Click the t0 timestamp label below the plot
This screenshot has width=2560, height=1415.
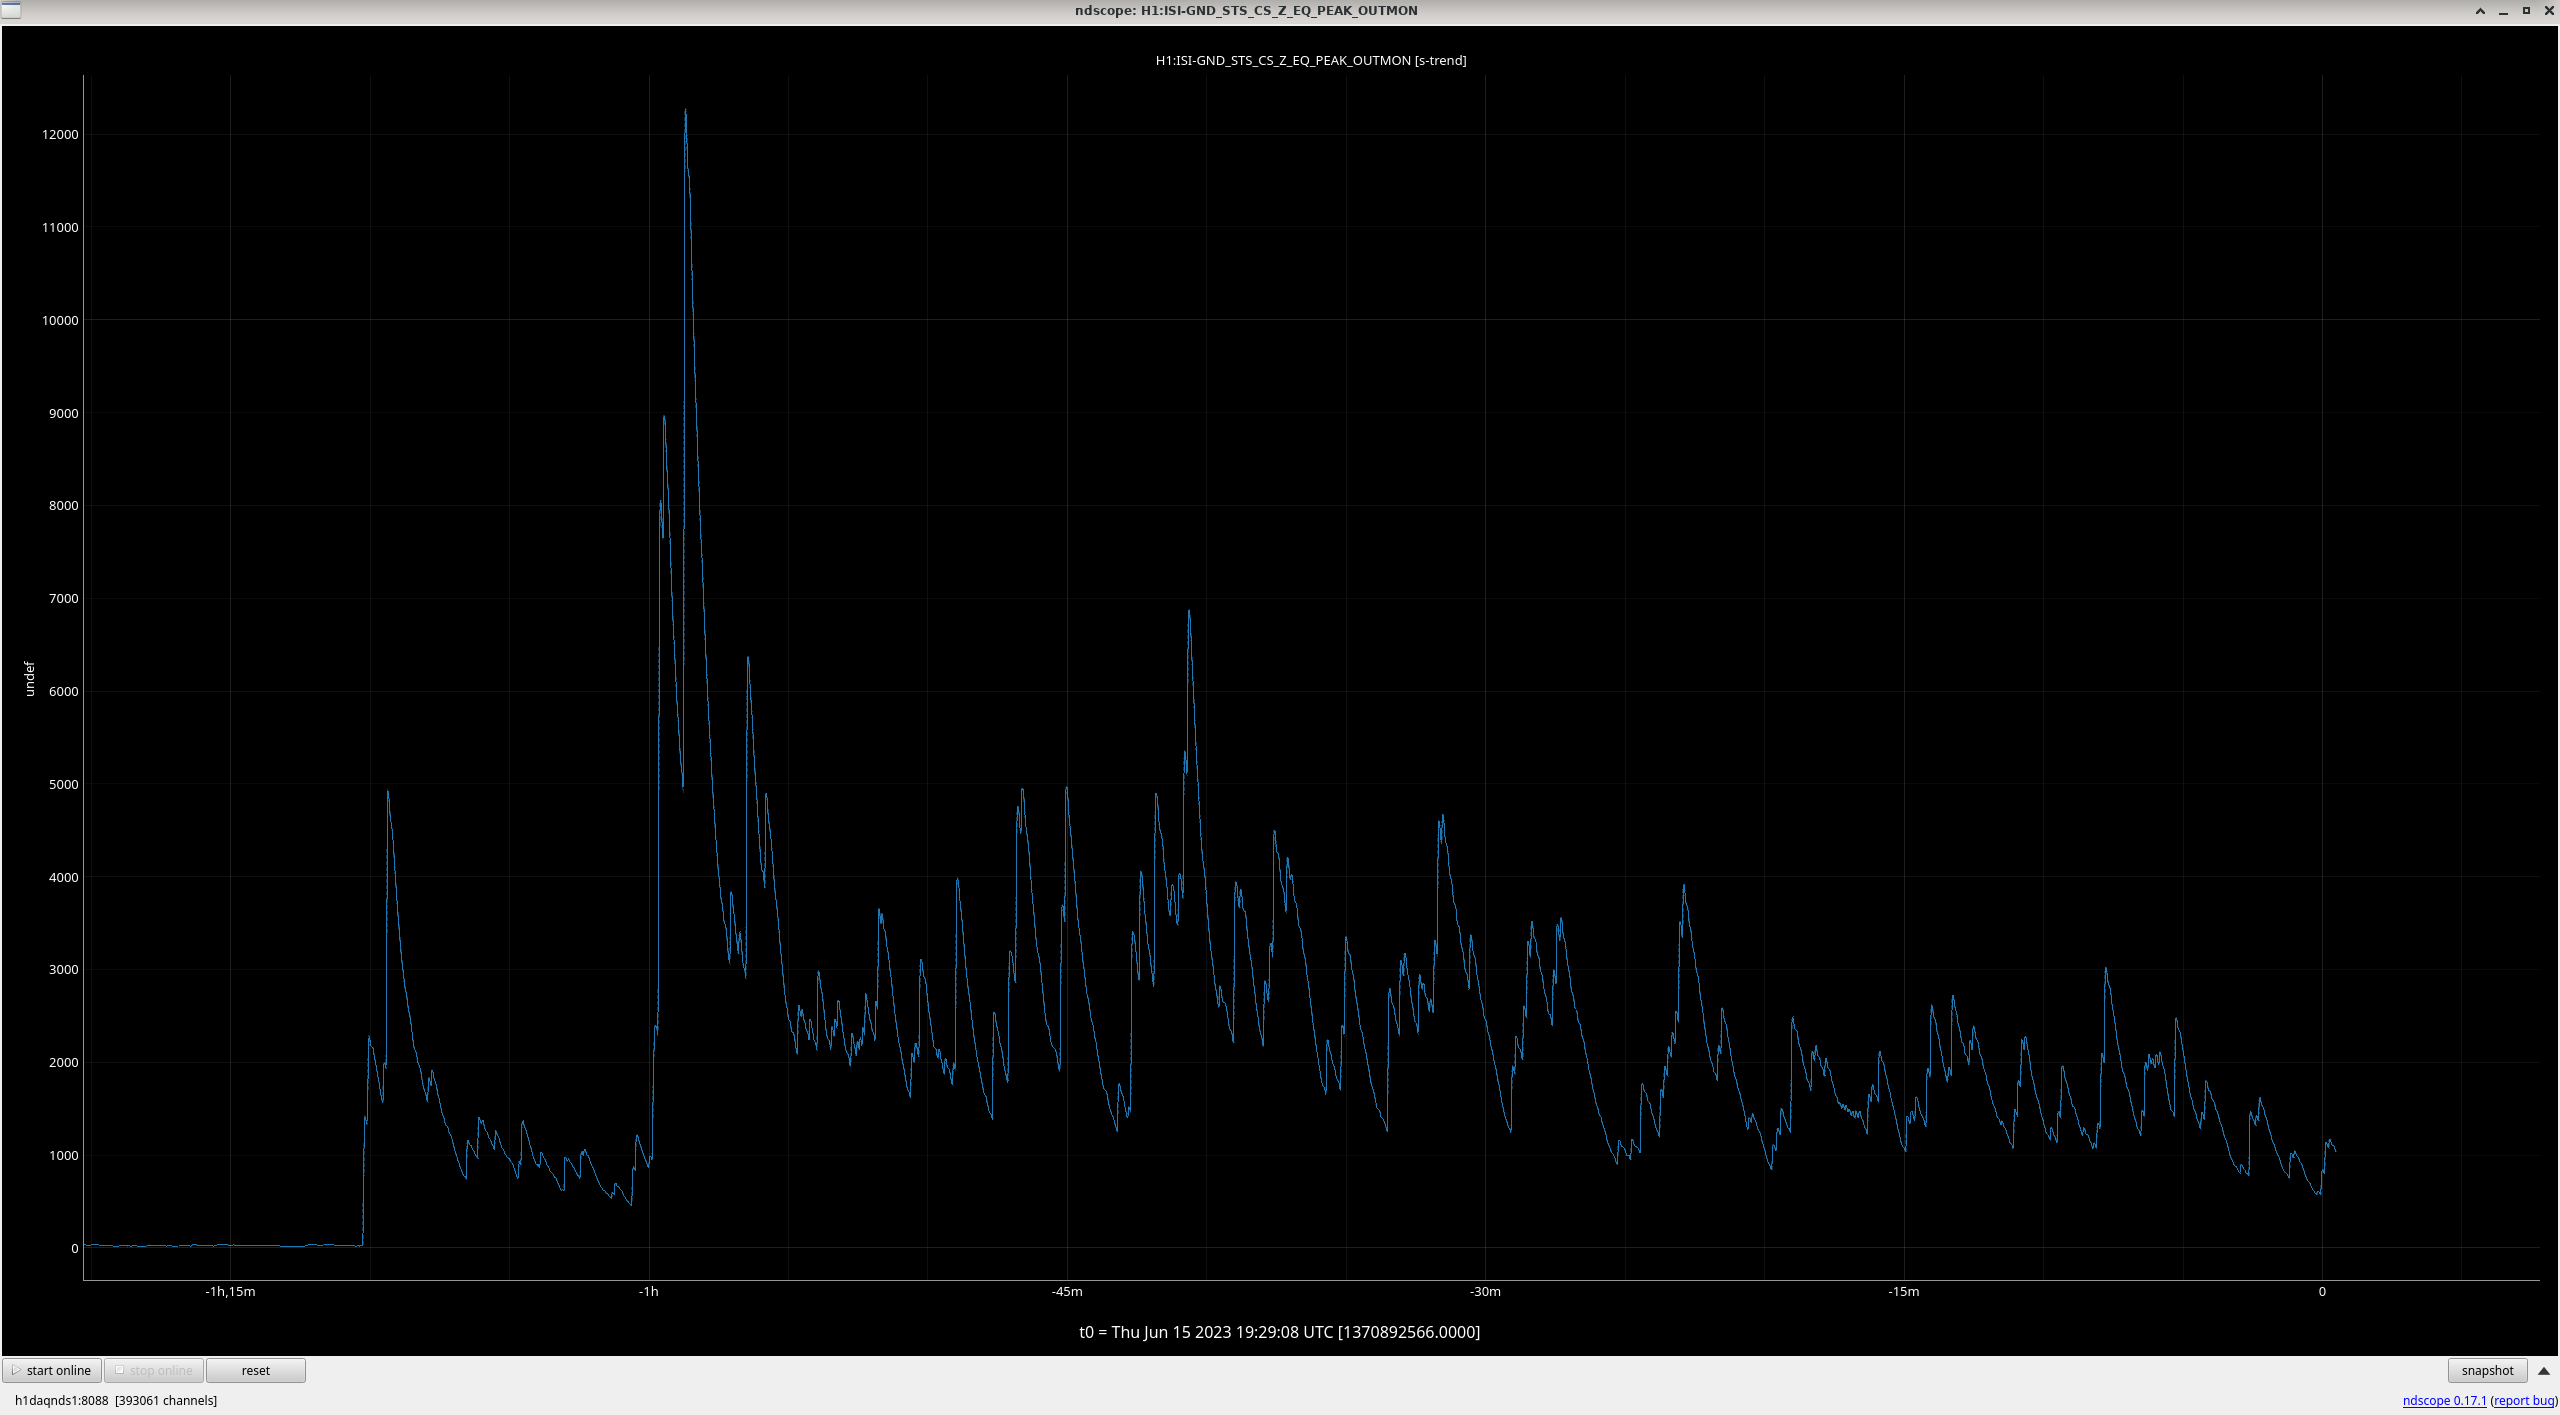[1279, 1331]
